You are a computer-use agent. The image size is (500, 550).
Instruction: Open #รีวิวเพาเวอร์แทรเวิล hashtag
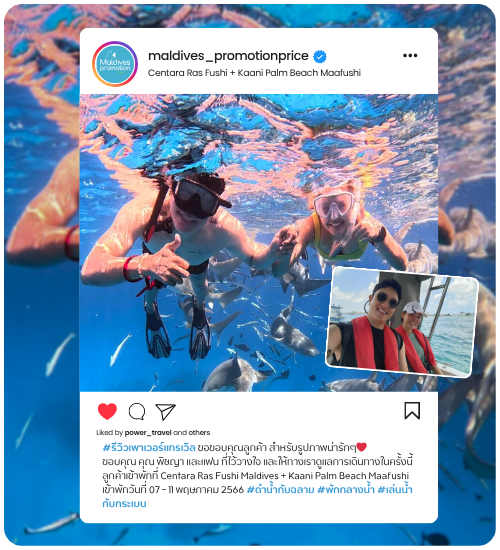(x=149, y=448)
